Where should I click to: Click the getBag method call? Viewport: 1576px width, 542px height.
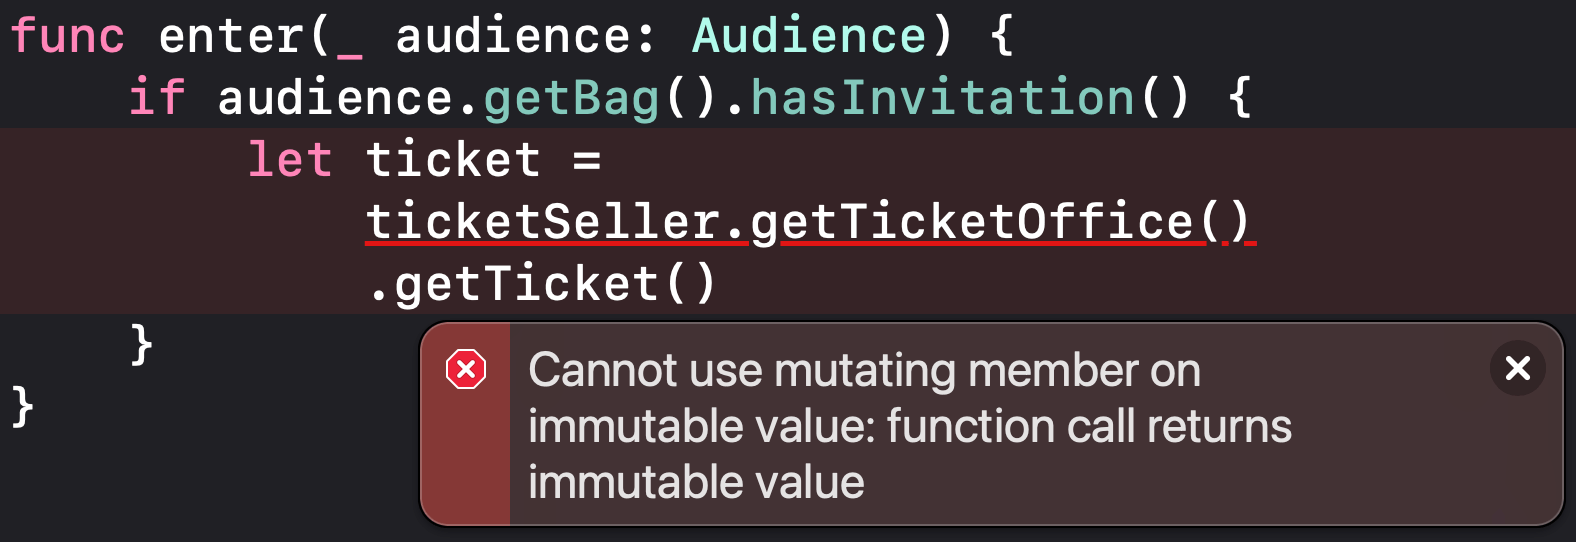coord(571,99)
